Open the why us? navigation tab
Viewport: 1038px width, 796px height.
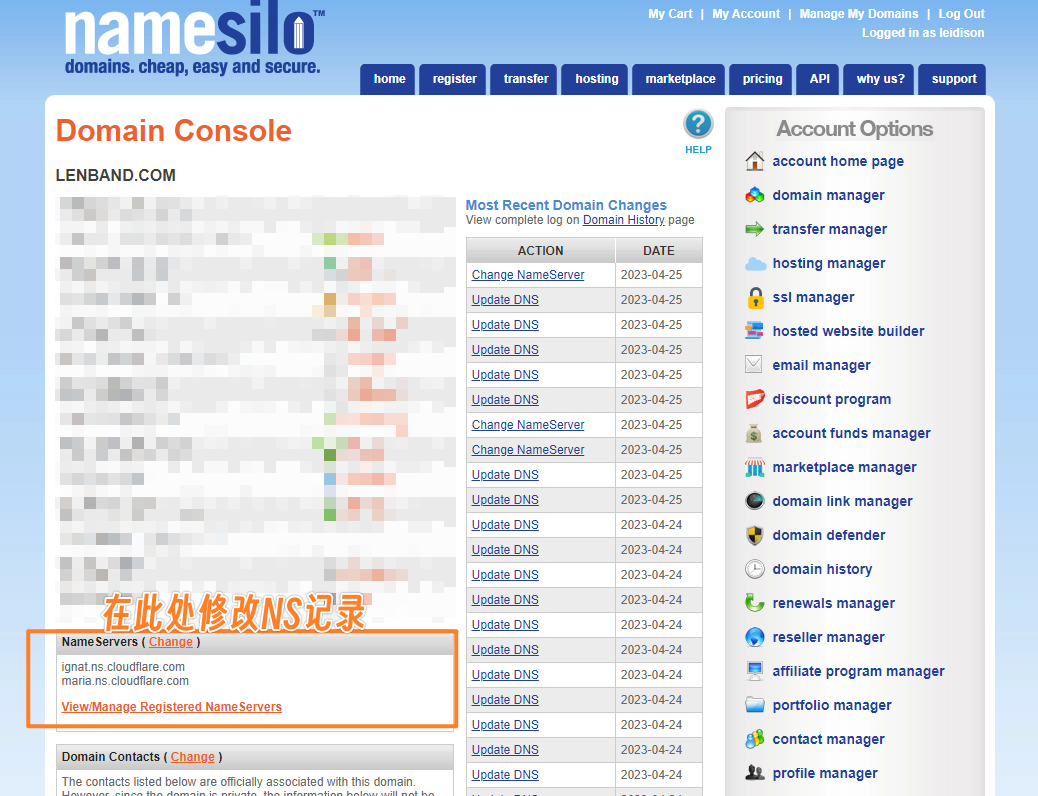pyautogui.click(x=879, y=79)
